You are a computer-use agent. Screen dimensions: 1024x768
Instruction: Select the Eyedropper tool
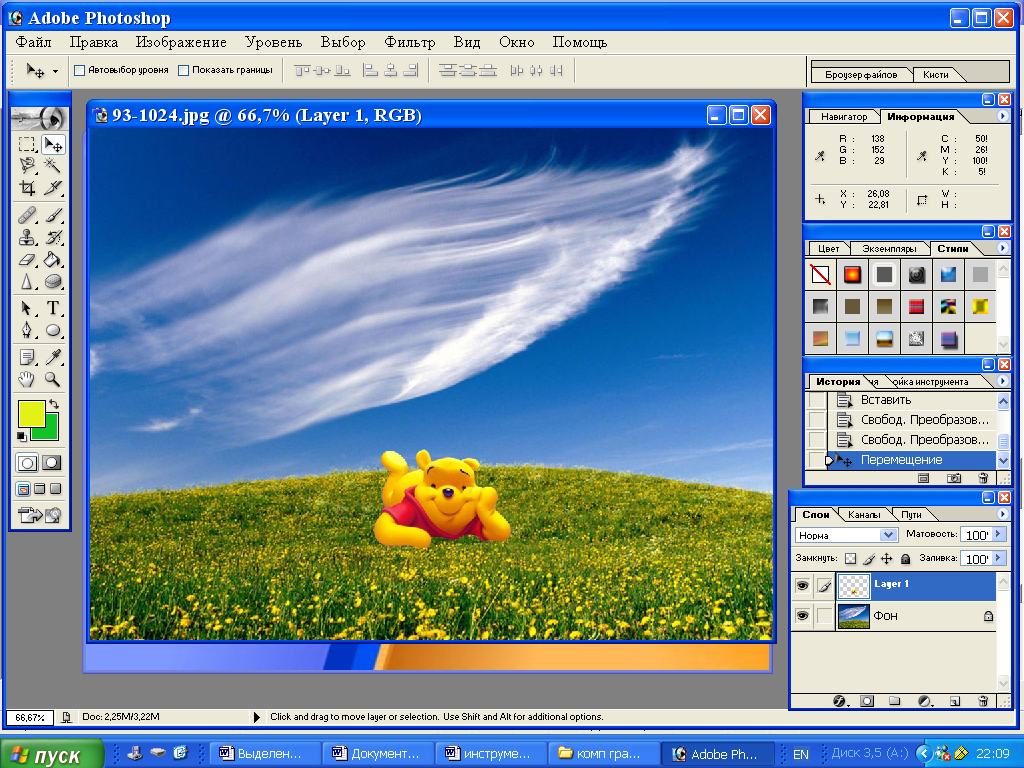53,357
